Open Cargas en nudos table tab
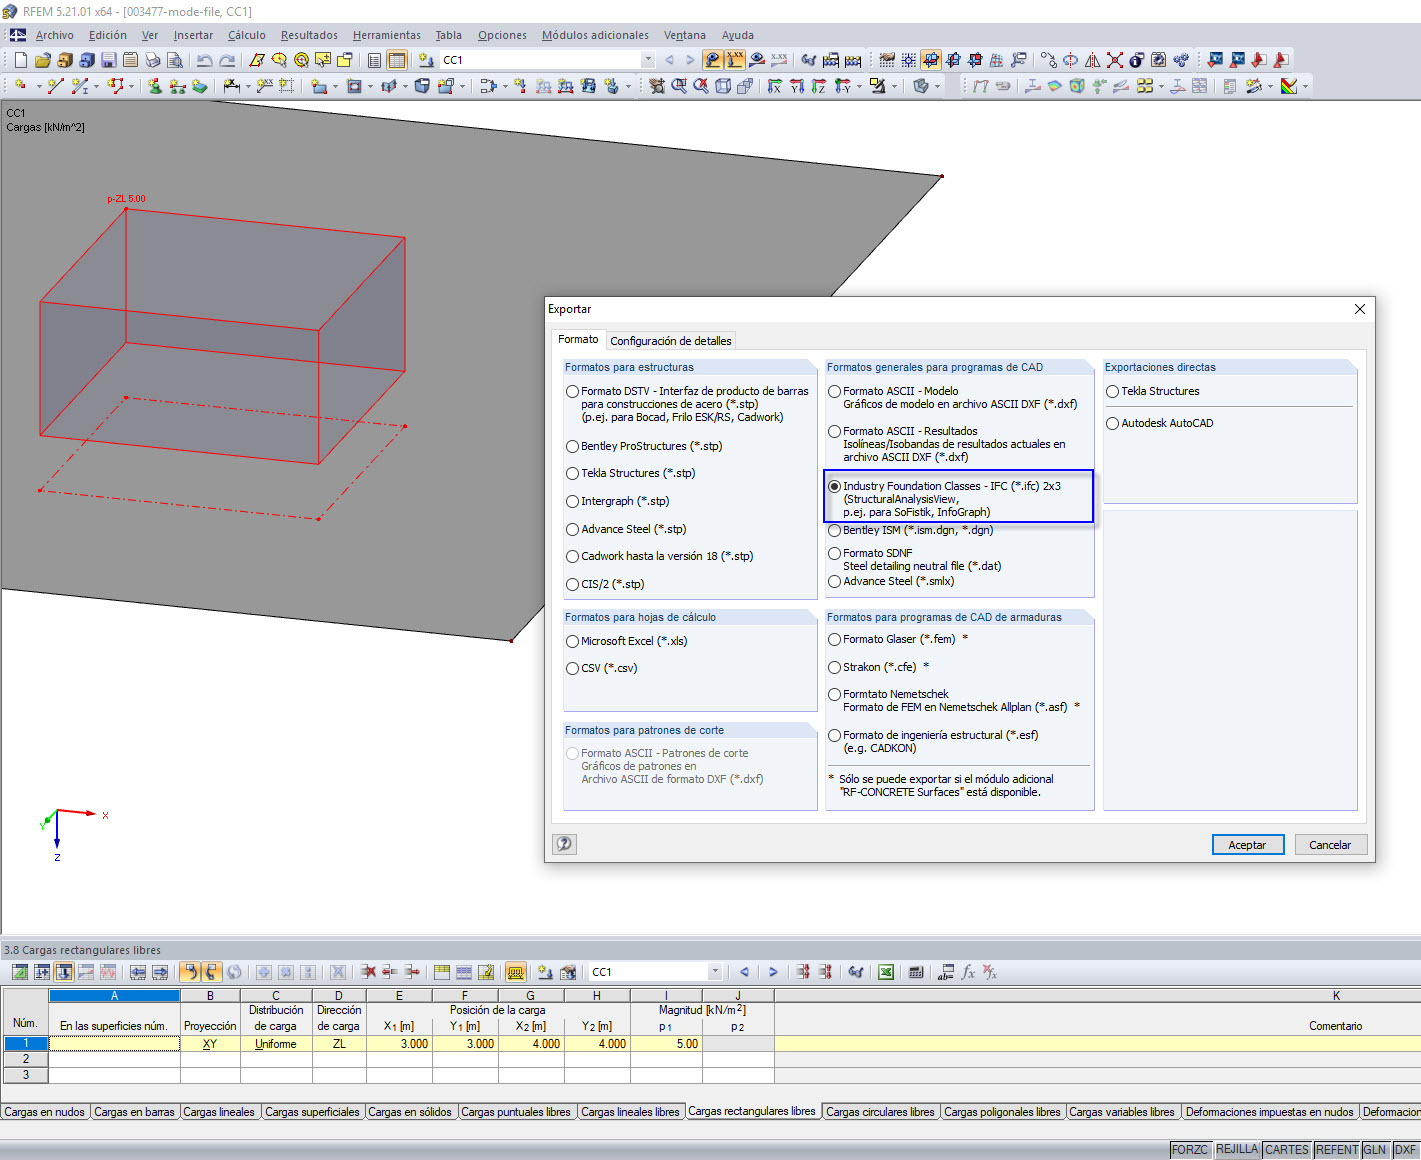Image resolution: width=1421 pixels, height=1160 pixels. tap(45, 1112)
